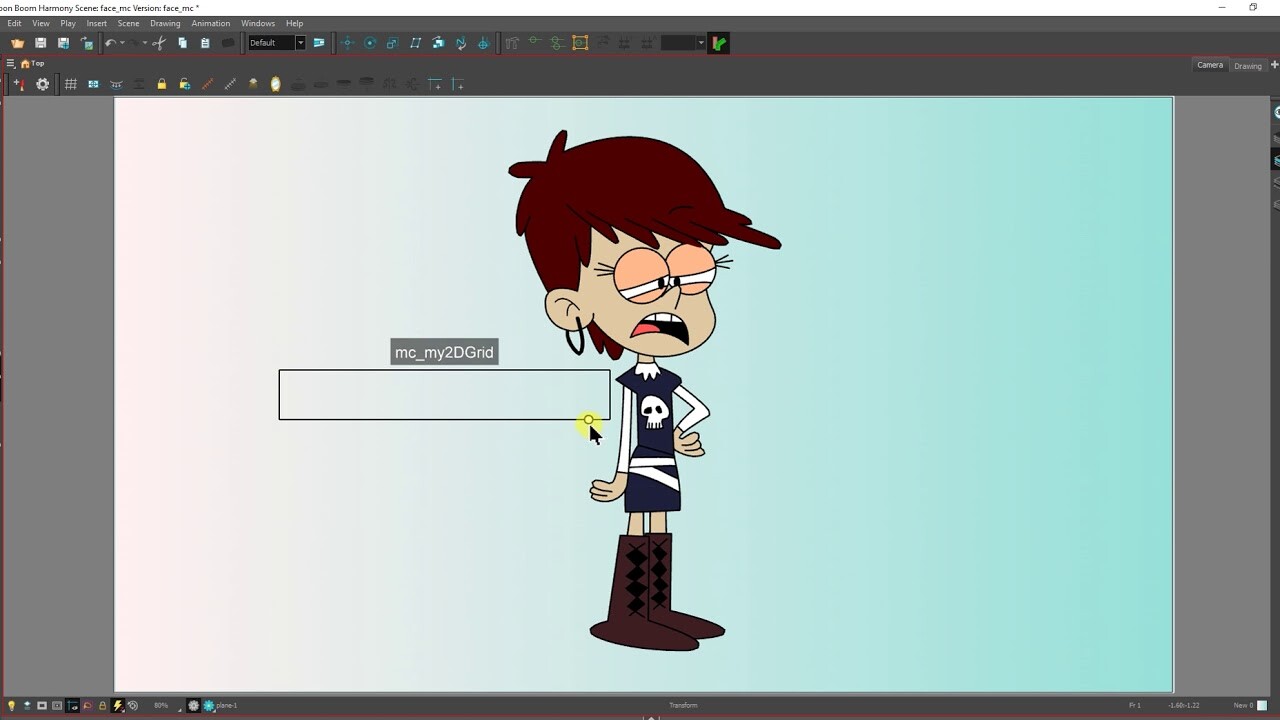
Task: Open the View menu
Action: click(x=41, y=23)
